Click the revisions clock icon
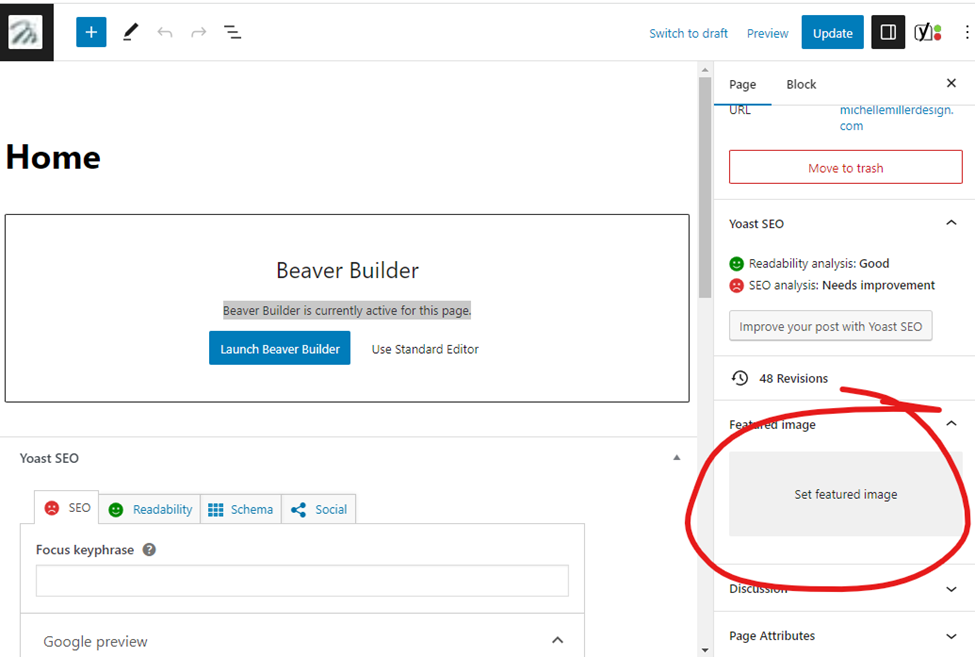Screen dimensions: 975x657 tap(739, 378)
